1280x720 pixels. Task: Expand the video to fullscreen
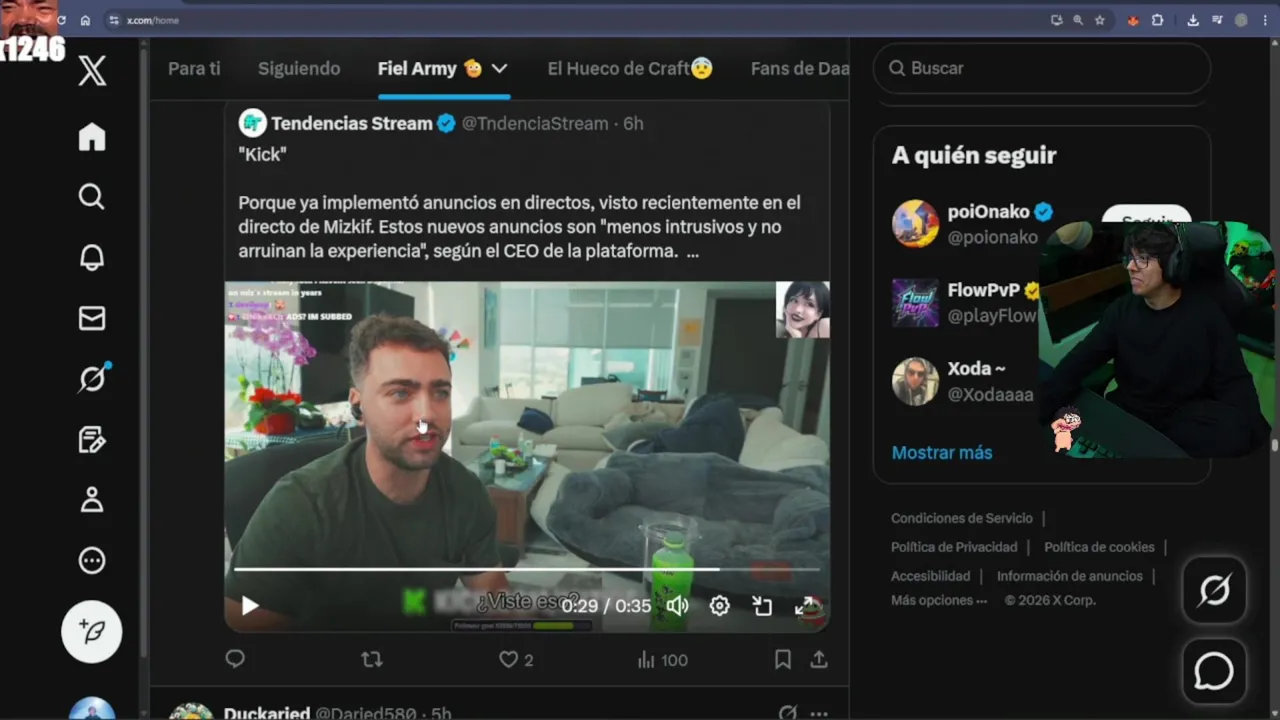804,605
